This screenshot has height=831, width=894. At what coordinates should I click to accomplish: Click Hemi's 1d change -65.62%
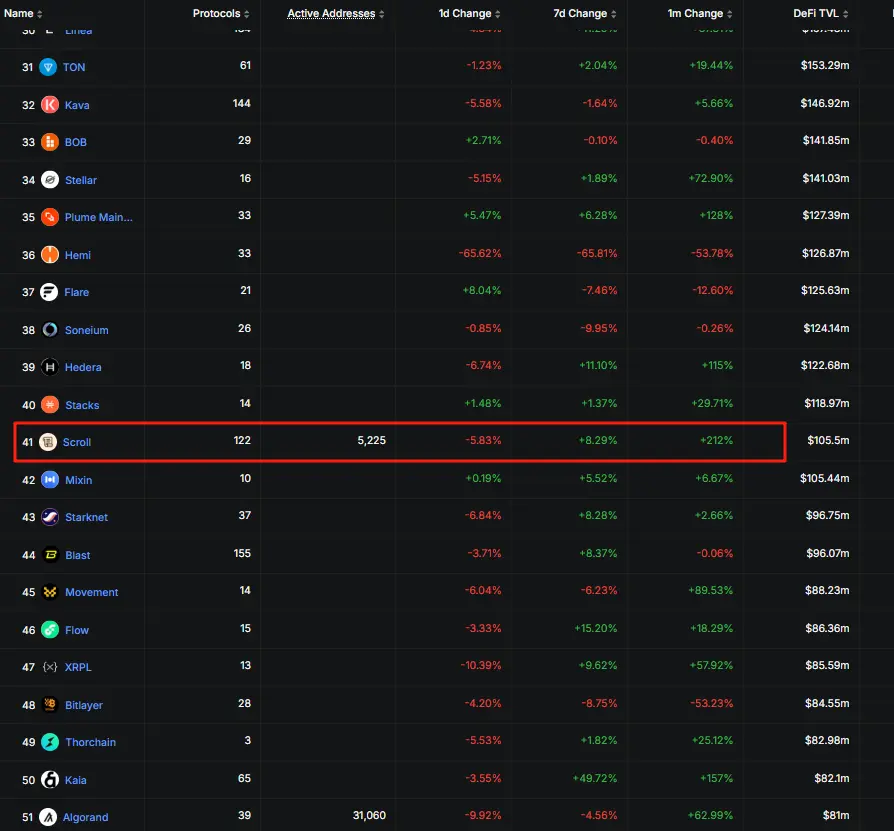pos(480,253)
